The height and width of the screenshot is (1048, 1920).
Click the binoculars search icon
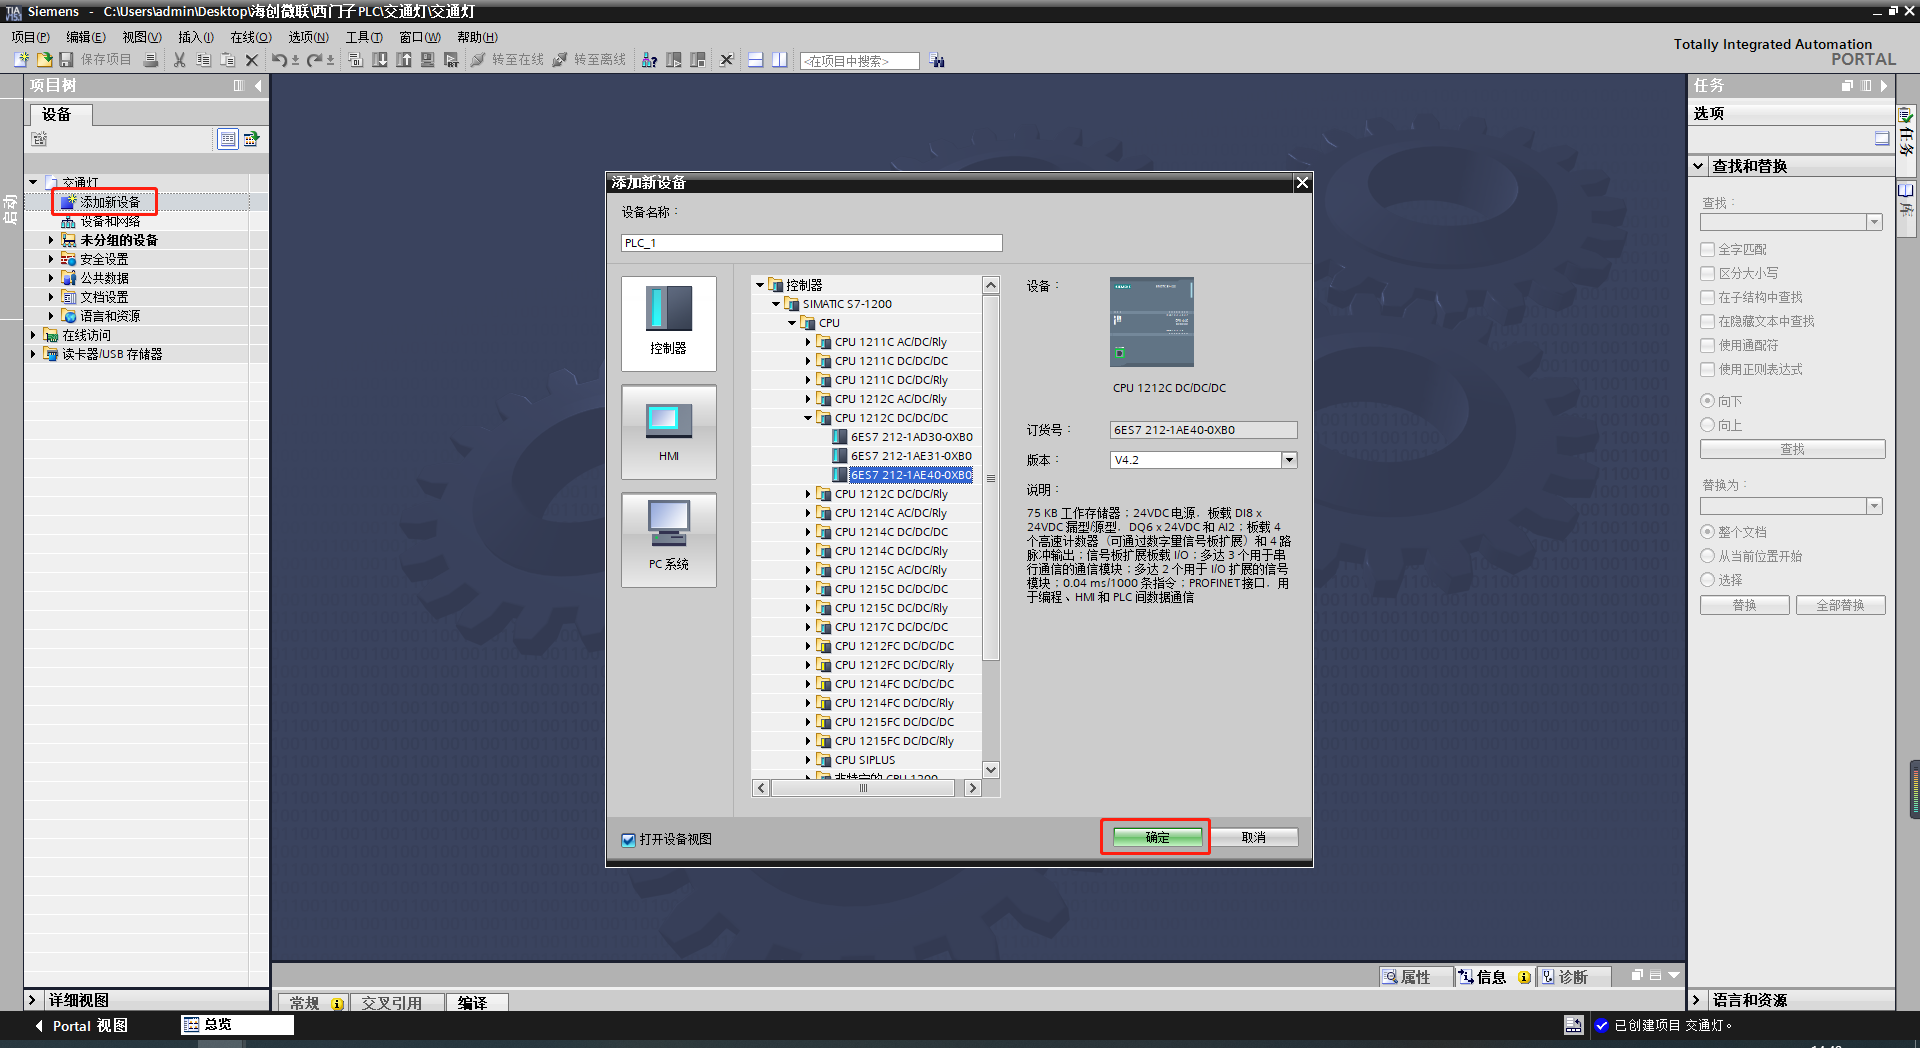click(937, 60)
